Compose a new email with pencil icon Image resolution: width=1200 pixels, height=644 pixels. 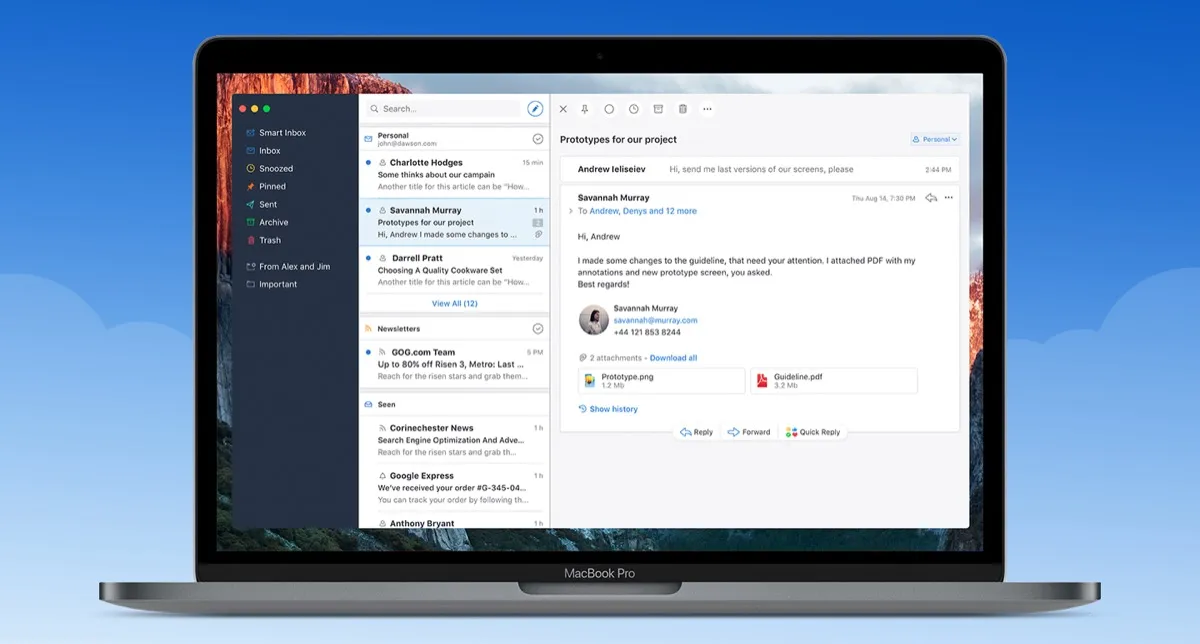(x=535, y=109)
